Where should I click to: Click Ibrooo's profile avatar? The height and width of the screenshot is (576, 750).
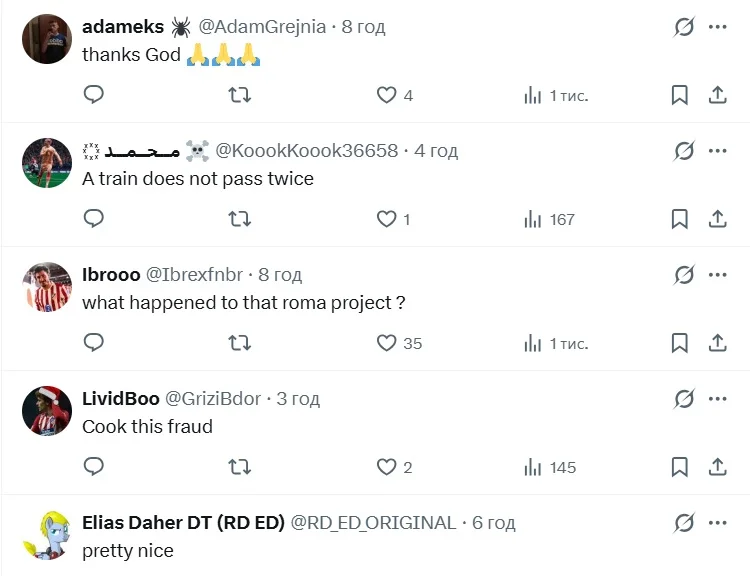[x=47, y=287]
